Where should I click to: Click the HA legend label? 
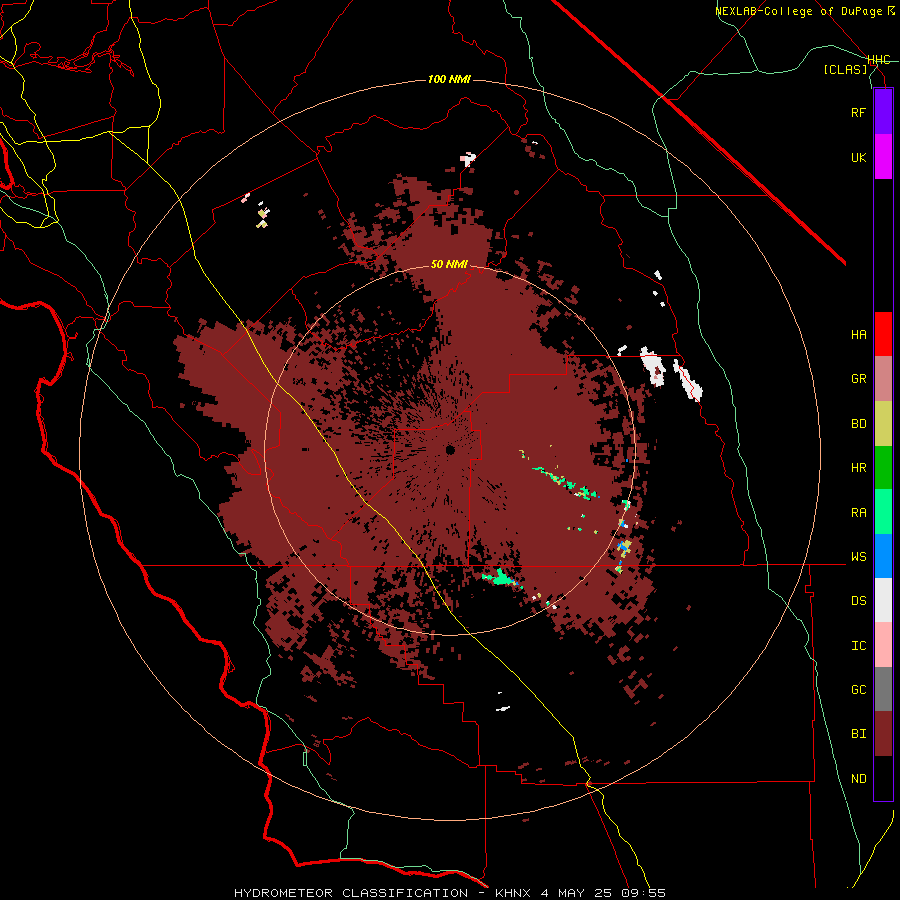pos(858,335)
